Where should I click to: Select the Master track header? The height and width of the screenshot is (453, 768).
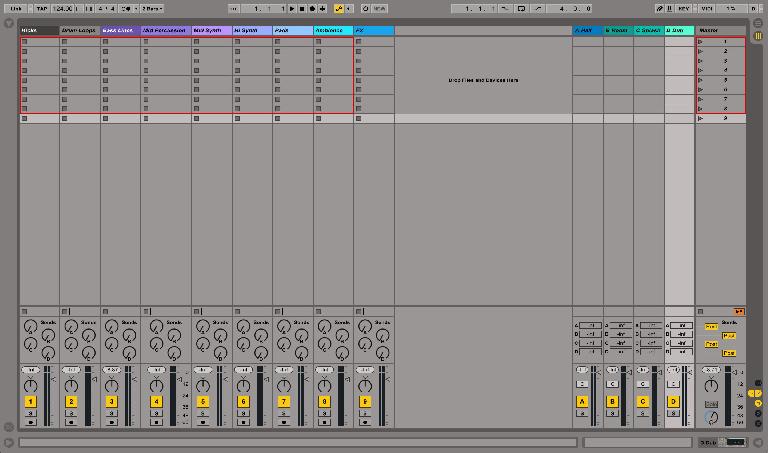point(720,30)
